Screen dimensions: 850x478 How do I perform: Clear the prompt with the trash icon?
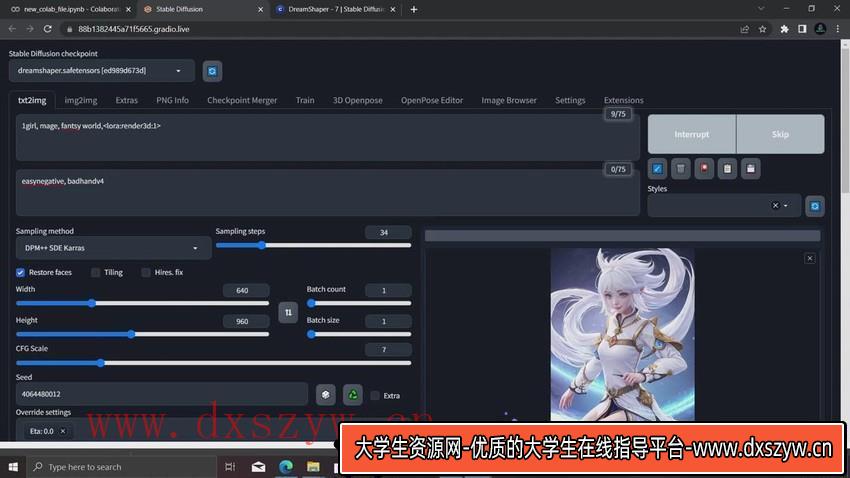click(x=680, y=169)
